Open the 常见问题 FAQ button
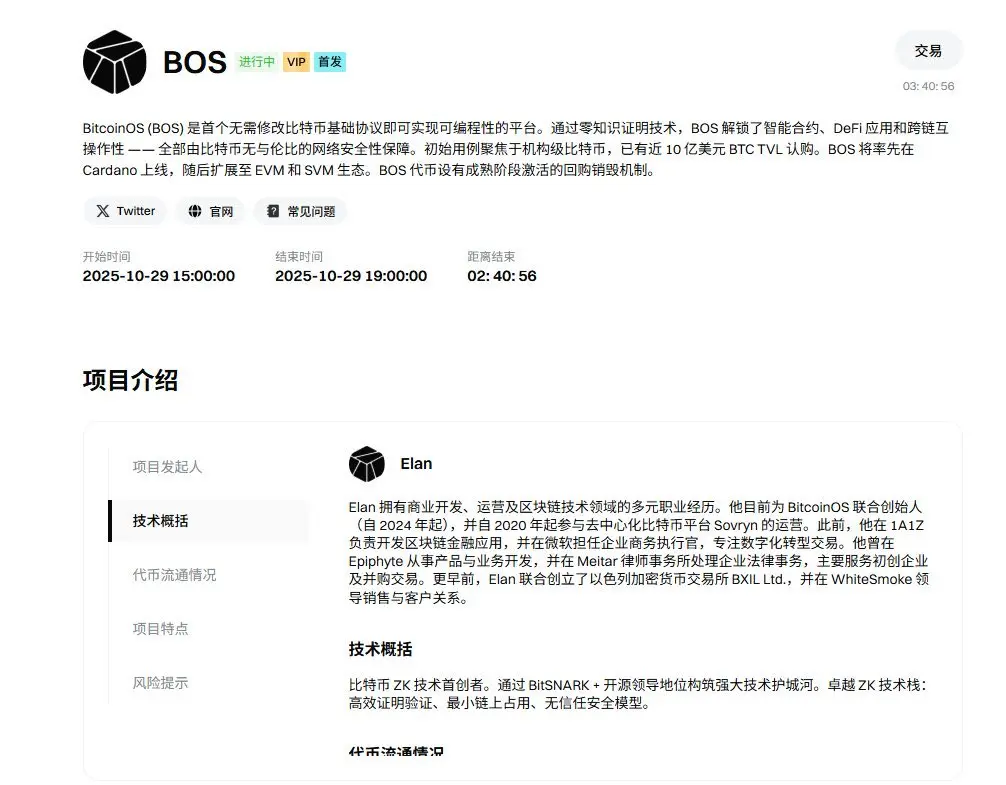This screenshot has width=1006, height=785. click(300, 211)
